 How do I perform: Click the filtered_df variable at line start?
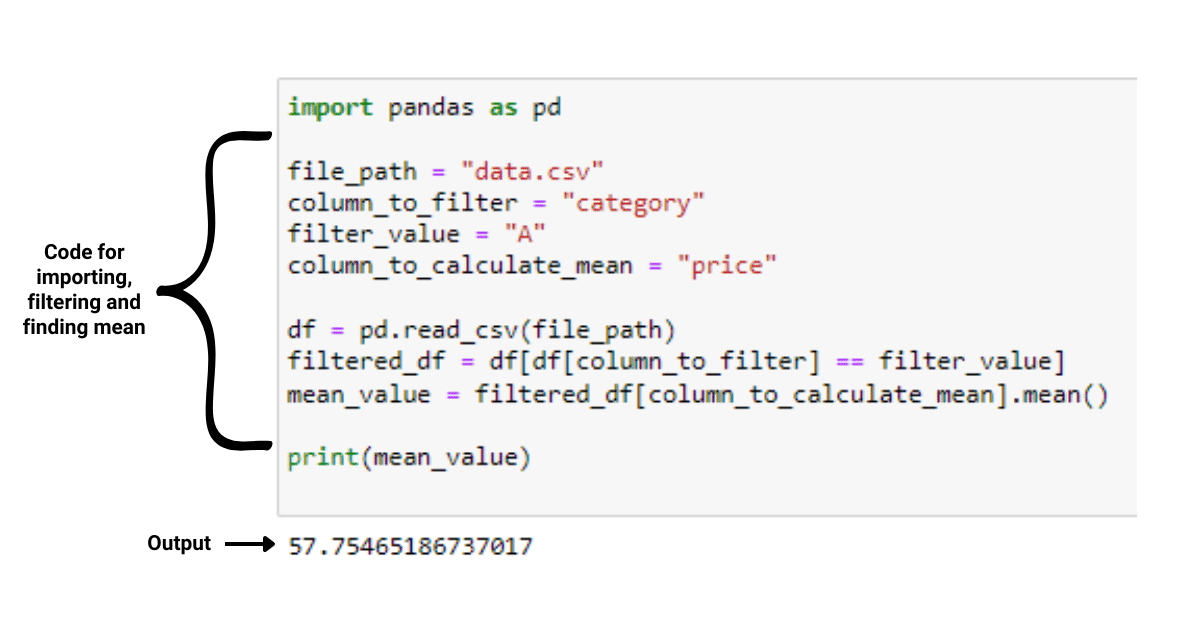pos(345,362)
